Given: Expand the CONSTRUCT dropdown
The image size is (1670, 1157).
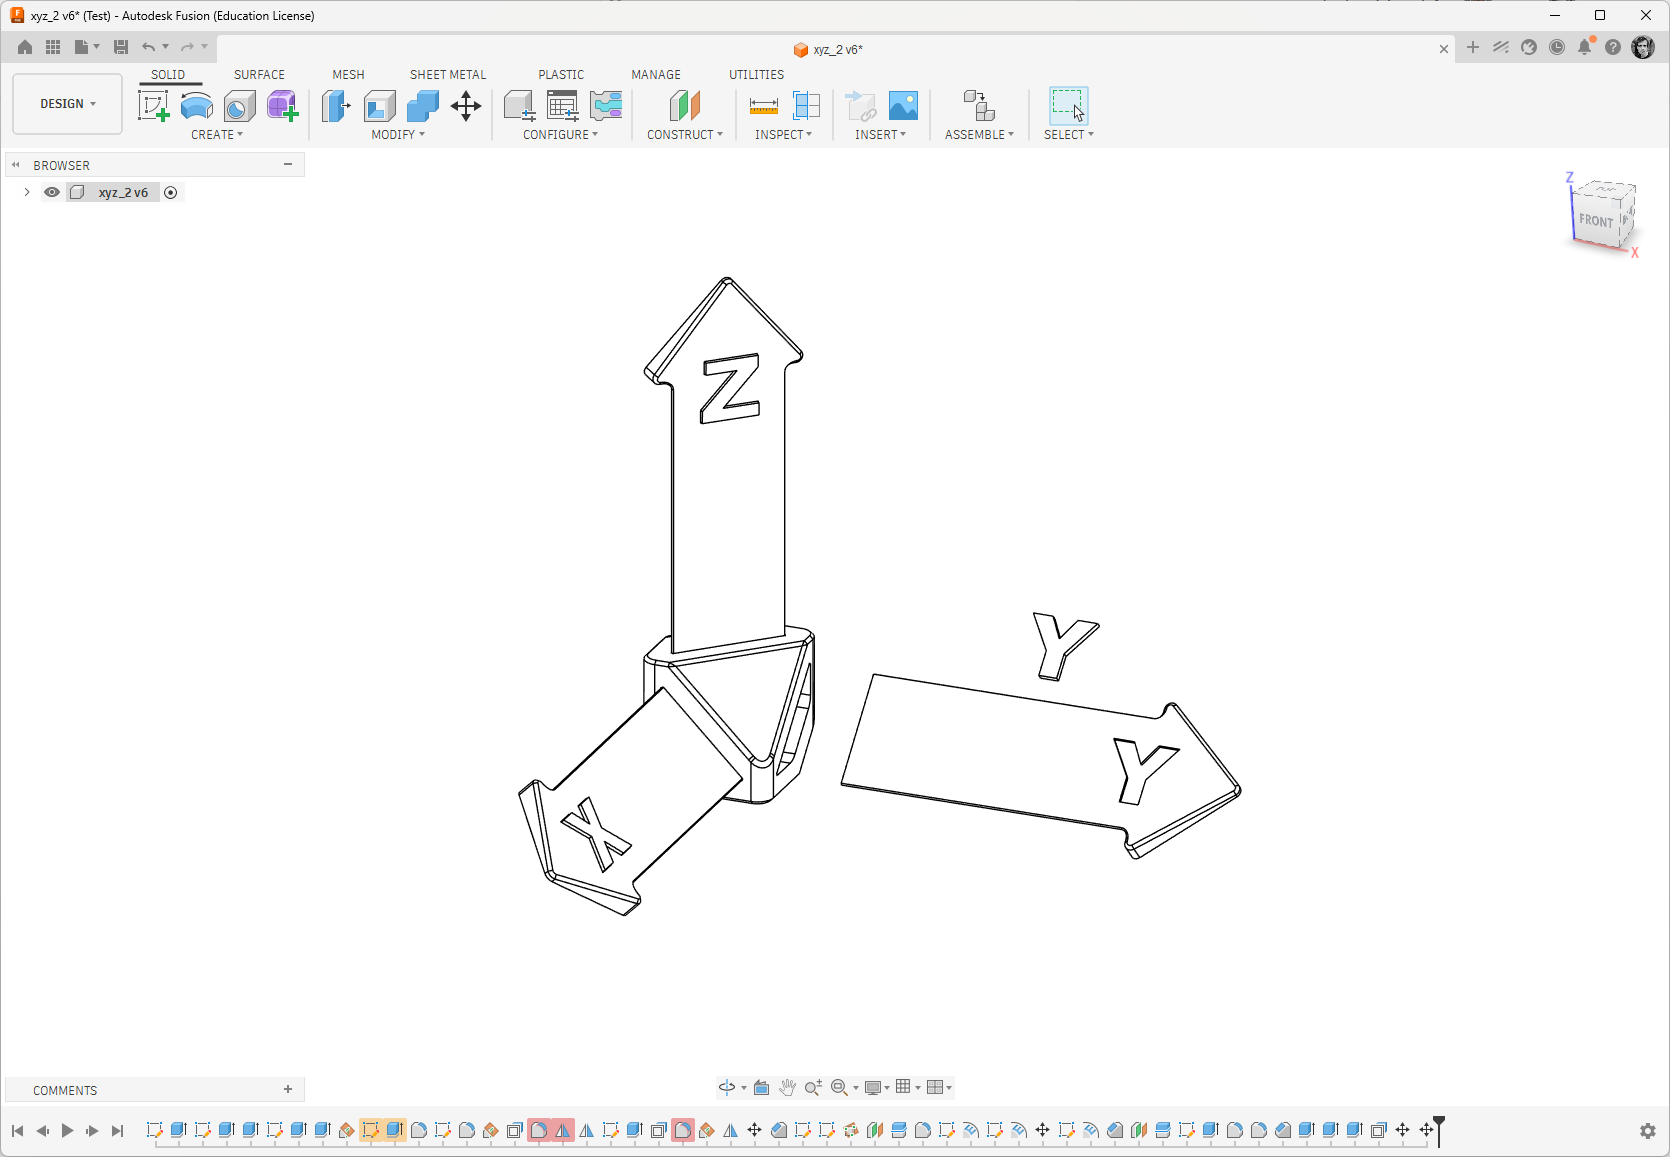Looking at the screenshot, I should point(685,135).
